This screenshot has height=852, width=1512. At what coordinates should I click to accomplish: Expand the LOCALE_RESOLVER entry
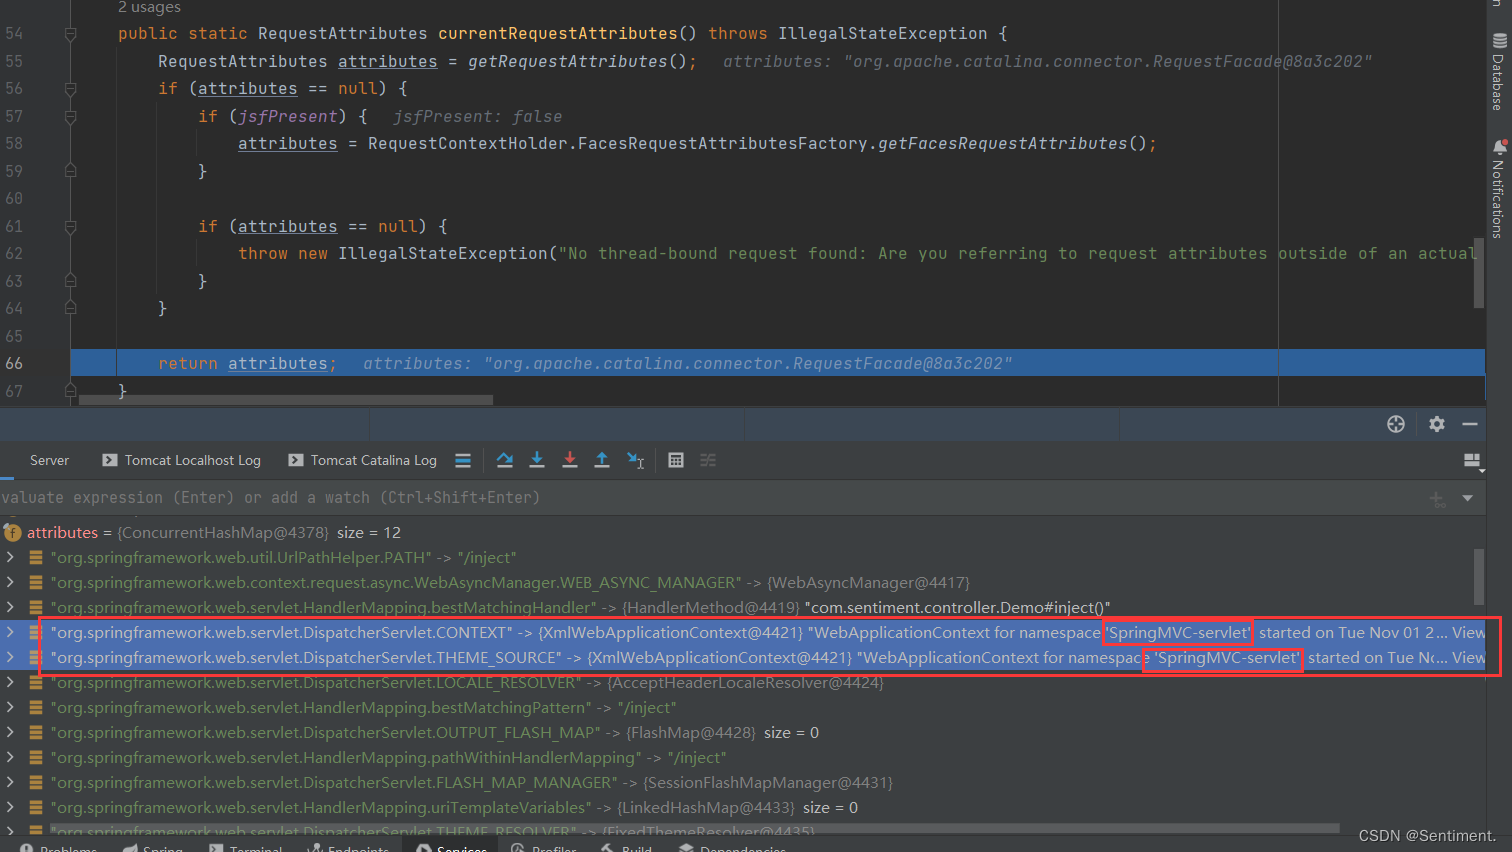[x=10, y=683]
